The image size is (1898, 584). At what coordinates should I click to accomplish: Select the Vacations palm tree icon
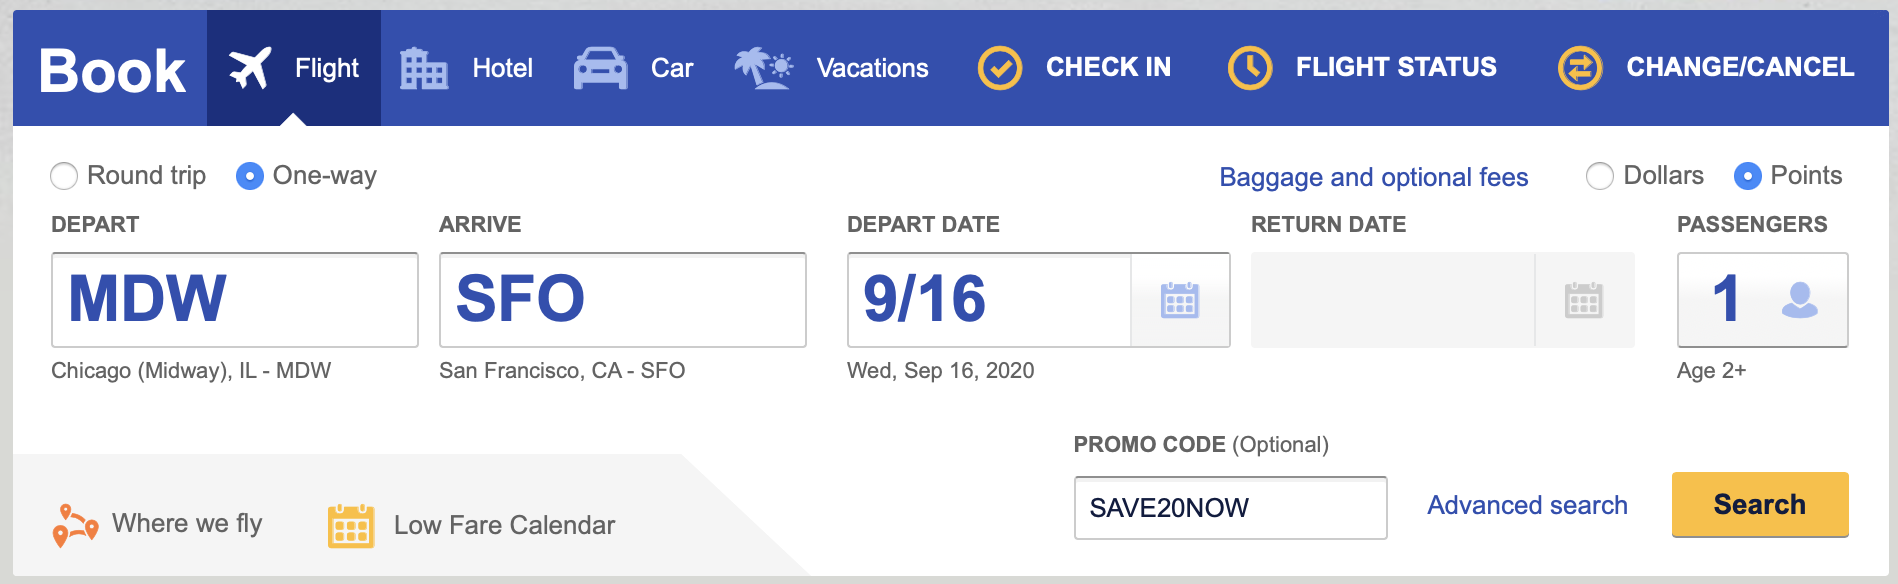pos(761,66)
